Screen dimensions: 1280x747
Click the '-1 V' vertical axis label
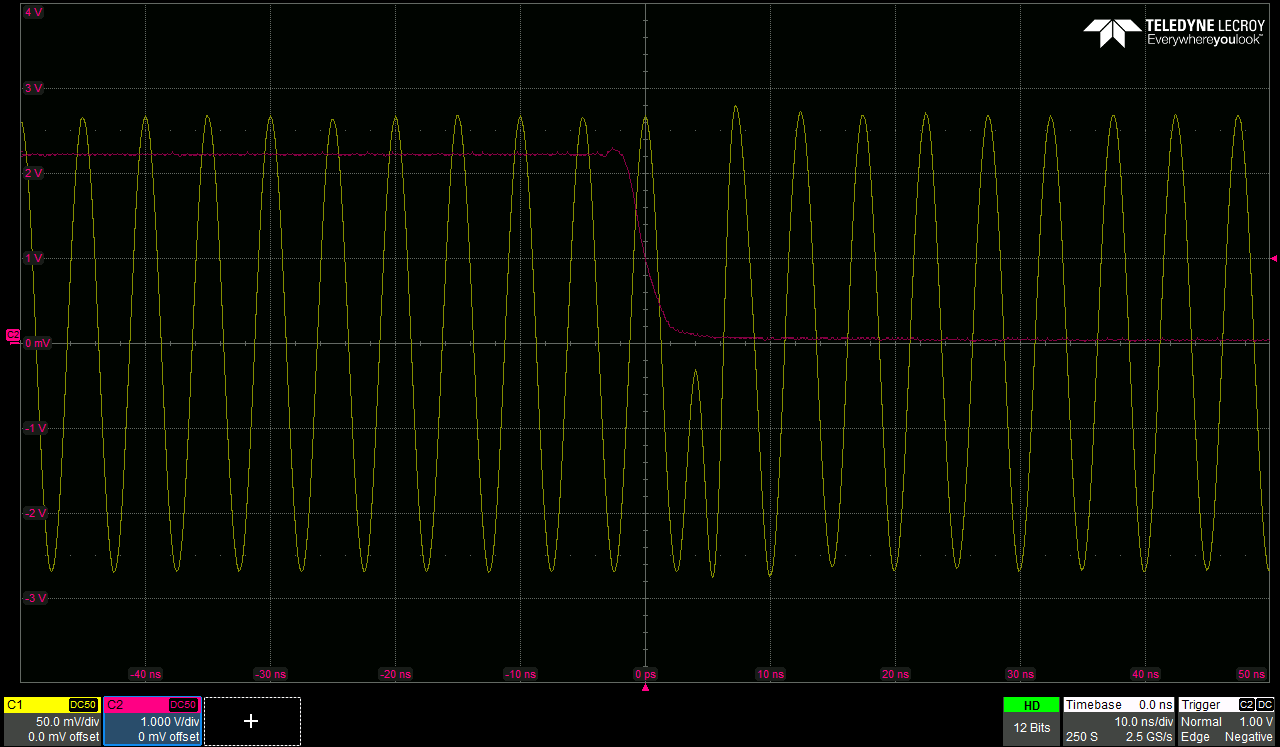(x=35, y=428)
